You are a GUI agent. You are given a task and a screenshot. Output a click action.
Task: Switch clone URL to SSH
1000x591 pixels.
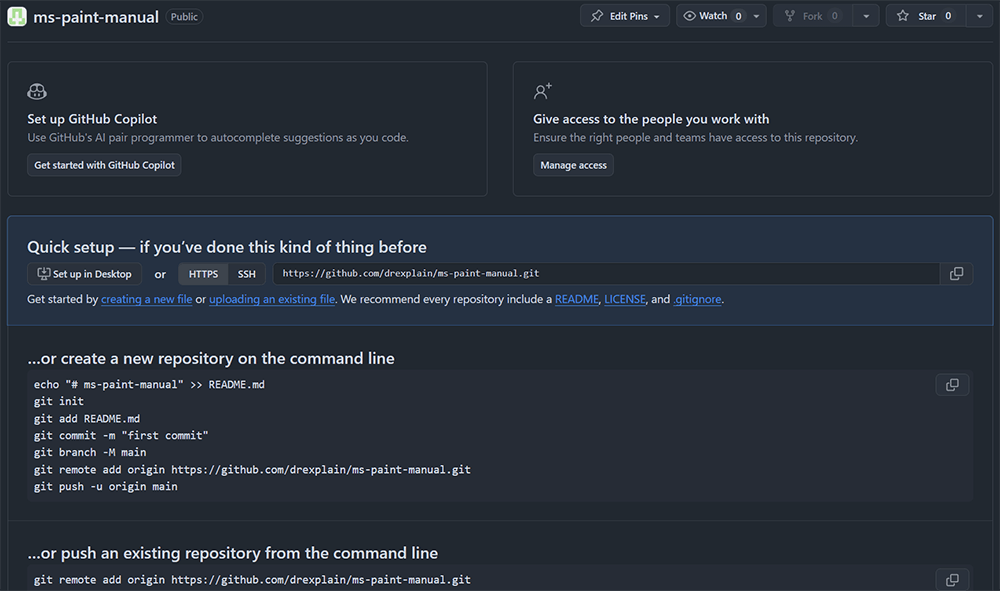[x=247, y=274]
